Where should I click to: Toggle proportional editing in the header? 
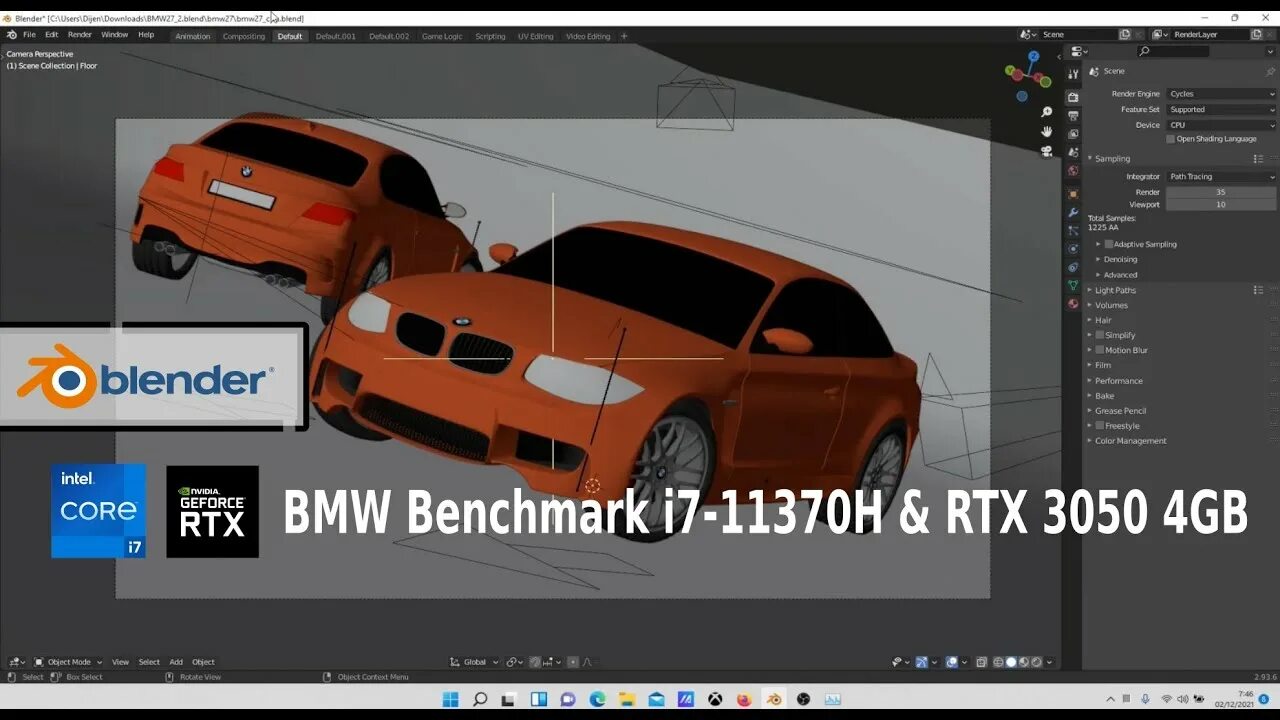click(x=573, y=662)
